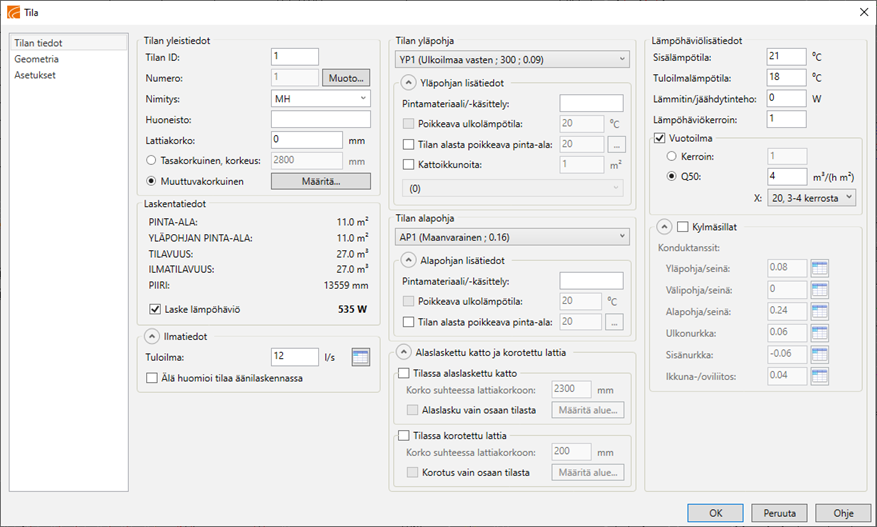The image size is (877, 527).
Task: Click the Sisälämpötila input field
Action: pos(786,57)
